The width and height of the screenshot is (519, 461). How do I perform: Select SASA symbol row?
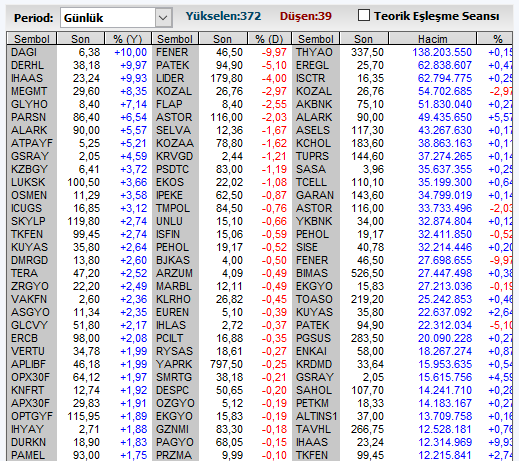tap(311, 169)
